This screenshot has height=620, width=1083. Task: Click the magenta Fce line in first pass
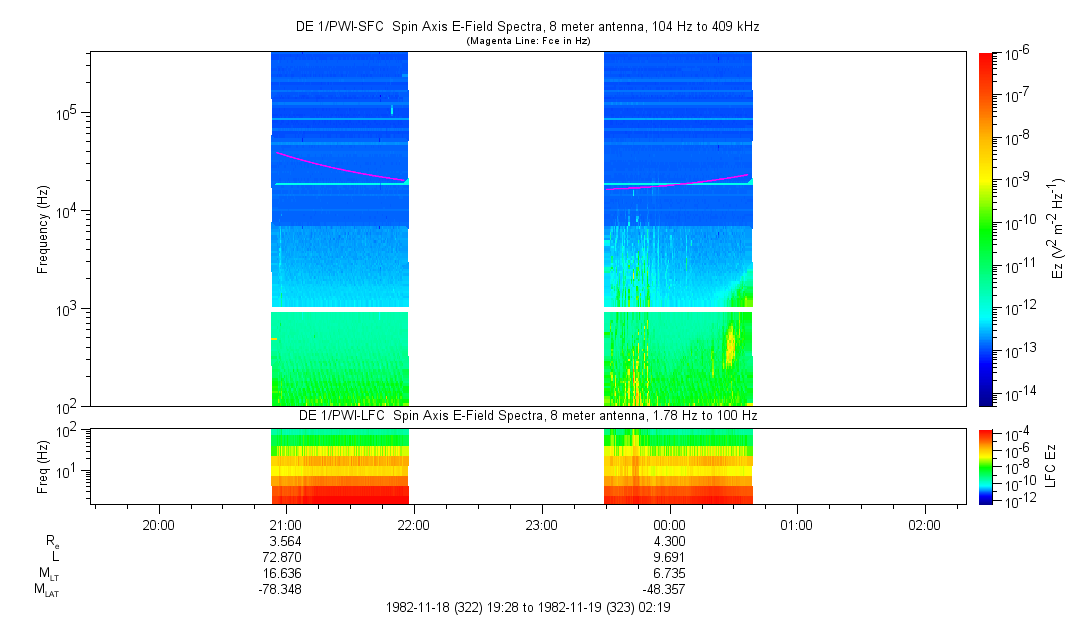pos(341,167)
